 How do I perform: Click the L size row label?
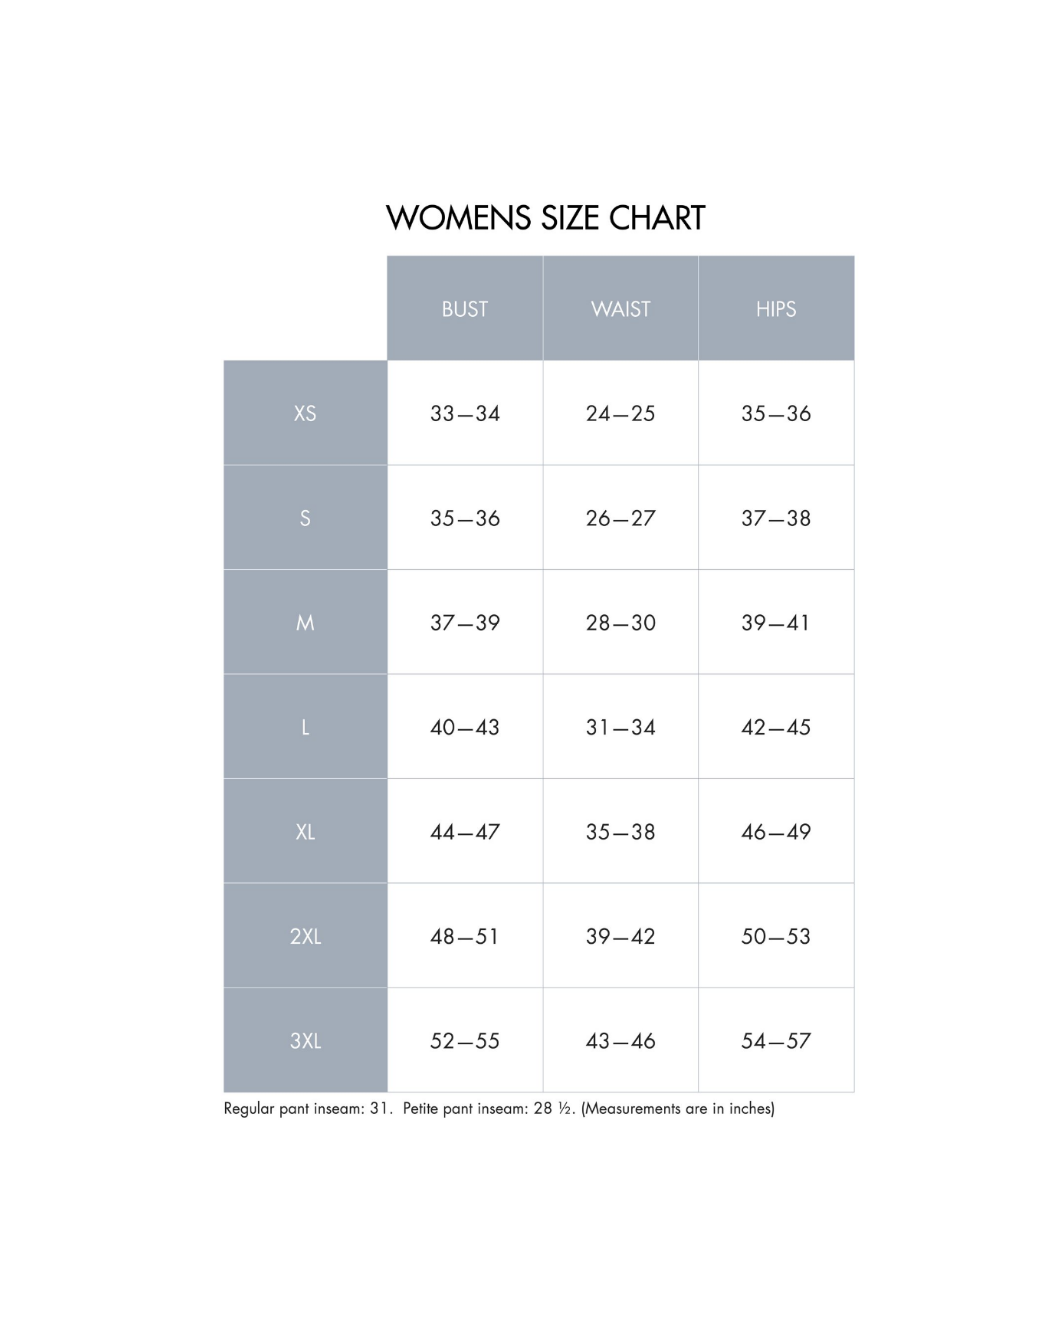pyautogui.click(x=305, y=727)
